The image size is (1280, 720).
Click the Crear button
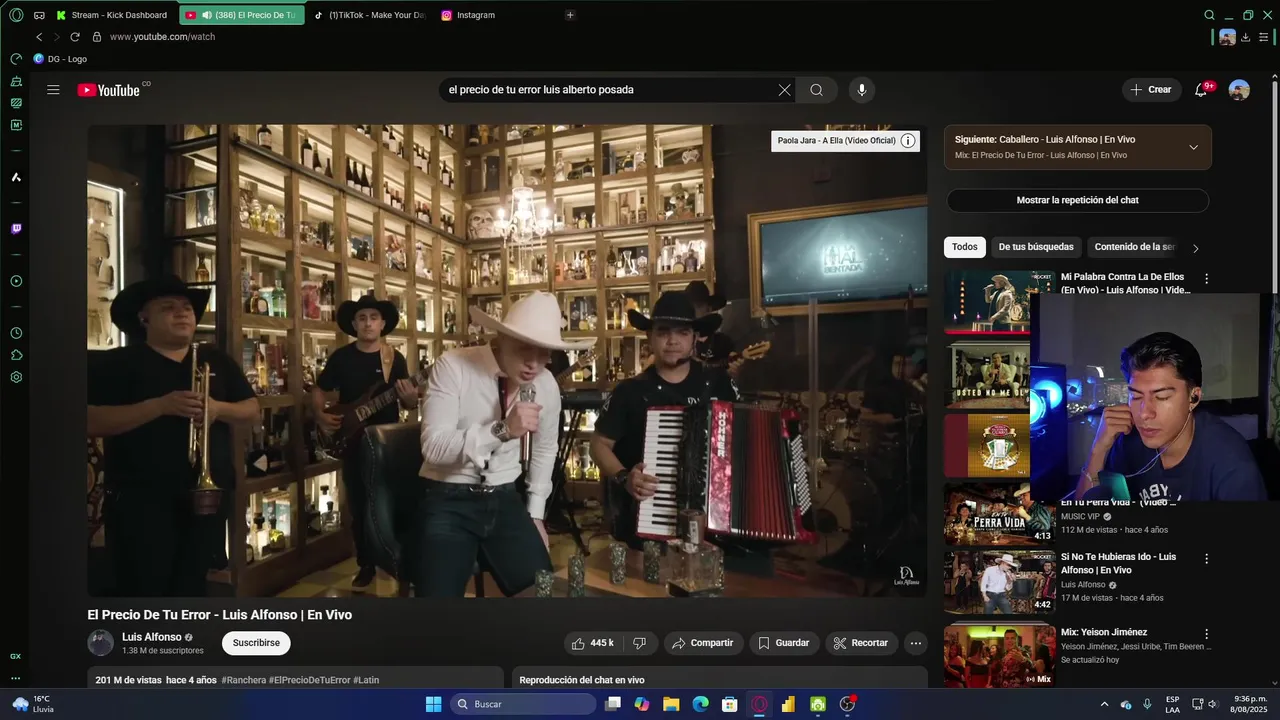tap(1151, 90)
